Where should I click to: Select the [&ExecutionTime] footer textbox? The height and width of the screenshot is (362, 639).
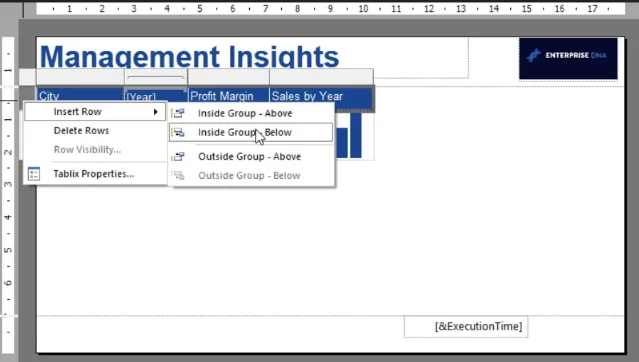(466, 327)
